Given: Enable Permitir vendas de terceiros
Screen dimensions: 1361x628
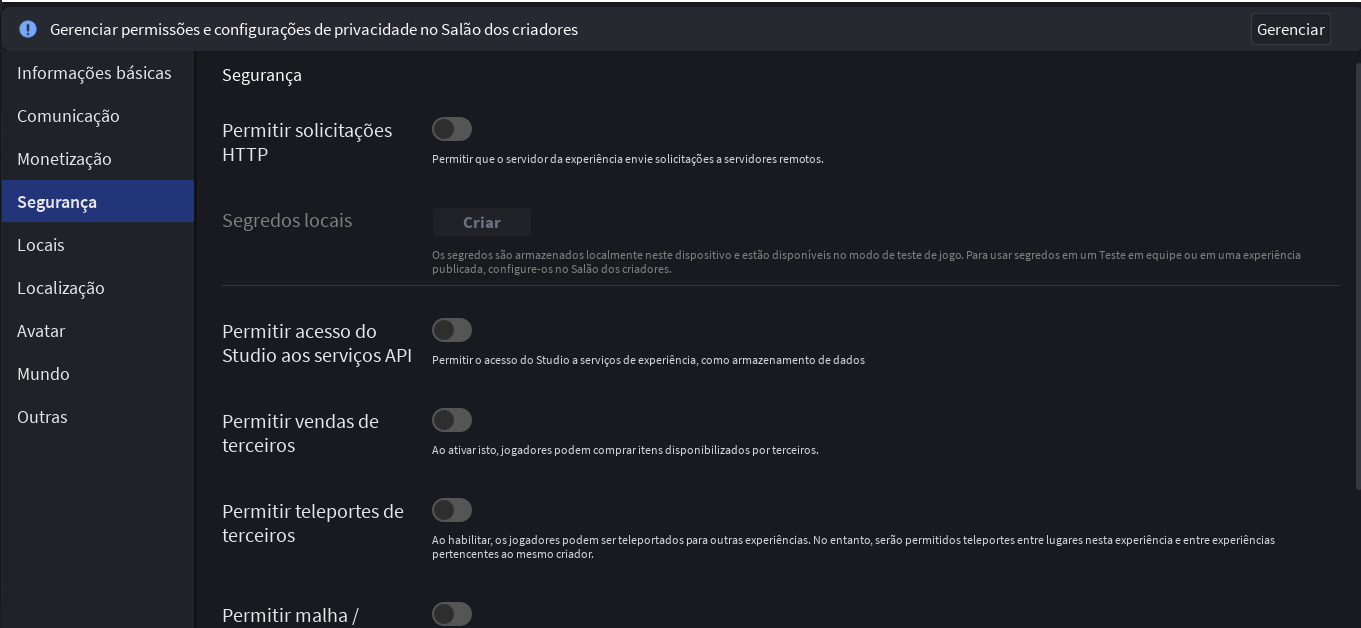Looking at the screenshot, I should tap(452, 420).
